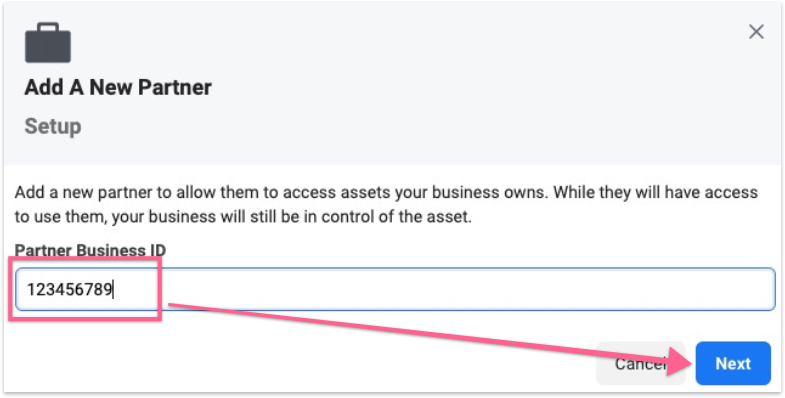
Task: Cancel adding a new partner
Action: pyautogui.click(x=632, y=363)
